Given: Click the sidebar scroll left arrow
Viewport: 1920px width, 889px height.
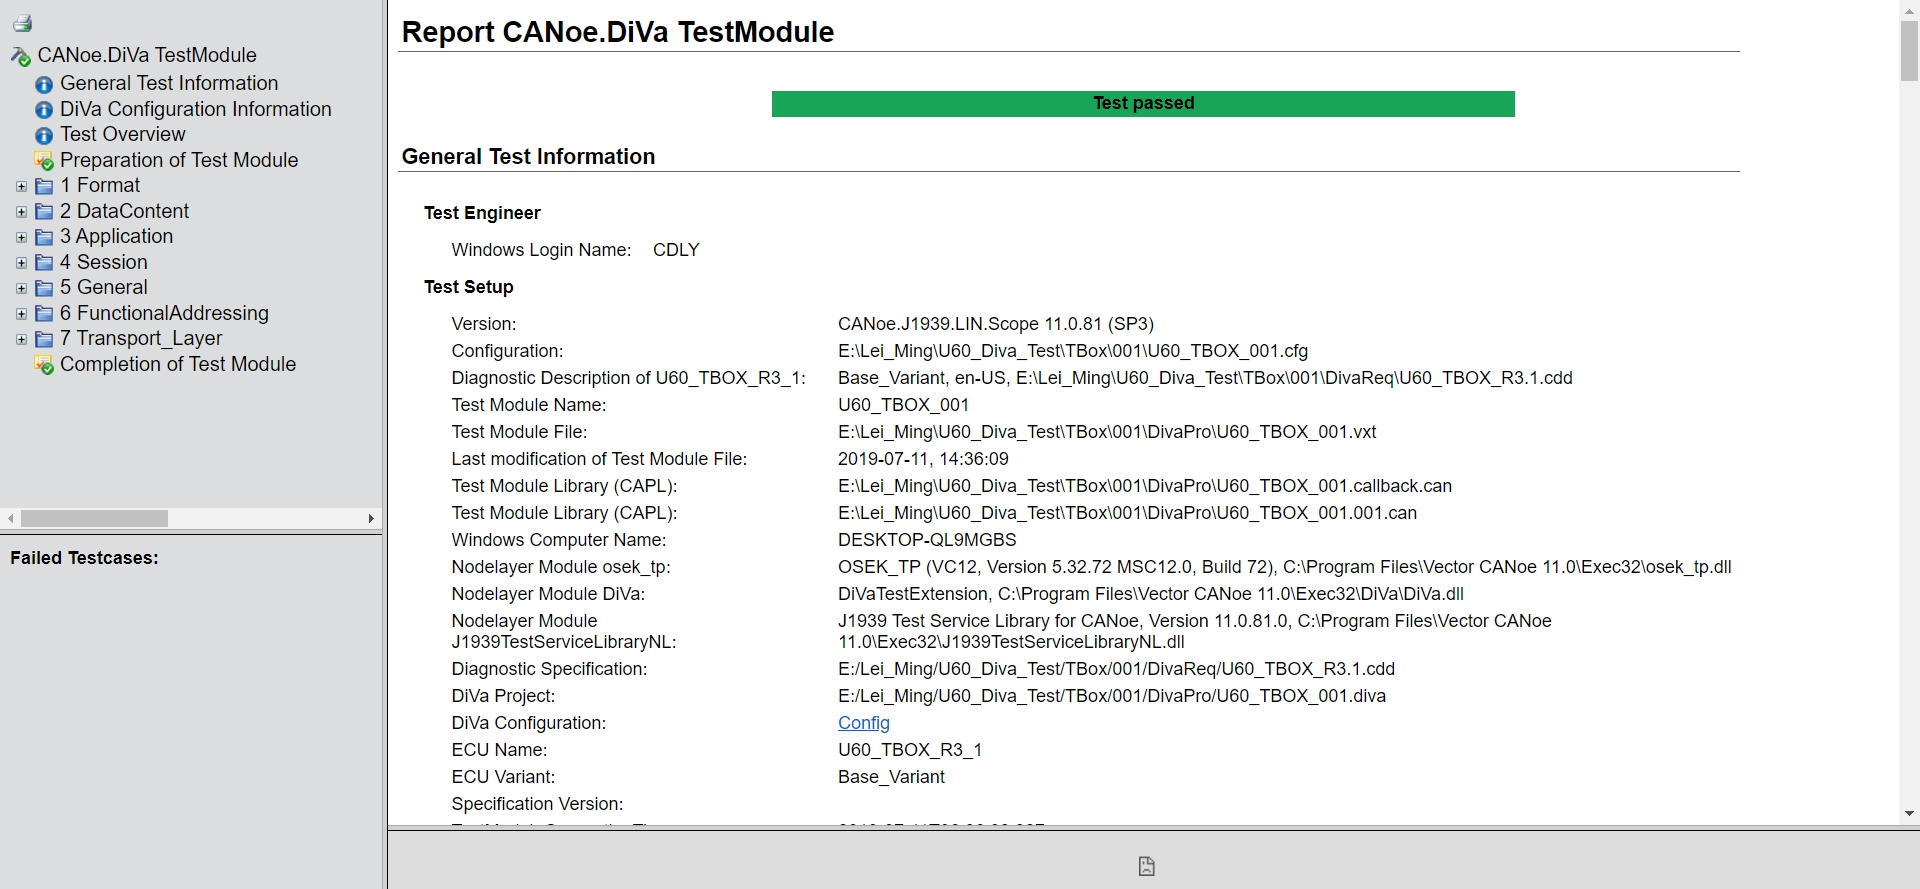Looking at the screenshot, I should [x=11, y=518].
